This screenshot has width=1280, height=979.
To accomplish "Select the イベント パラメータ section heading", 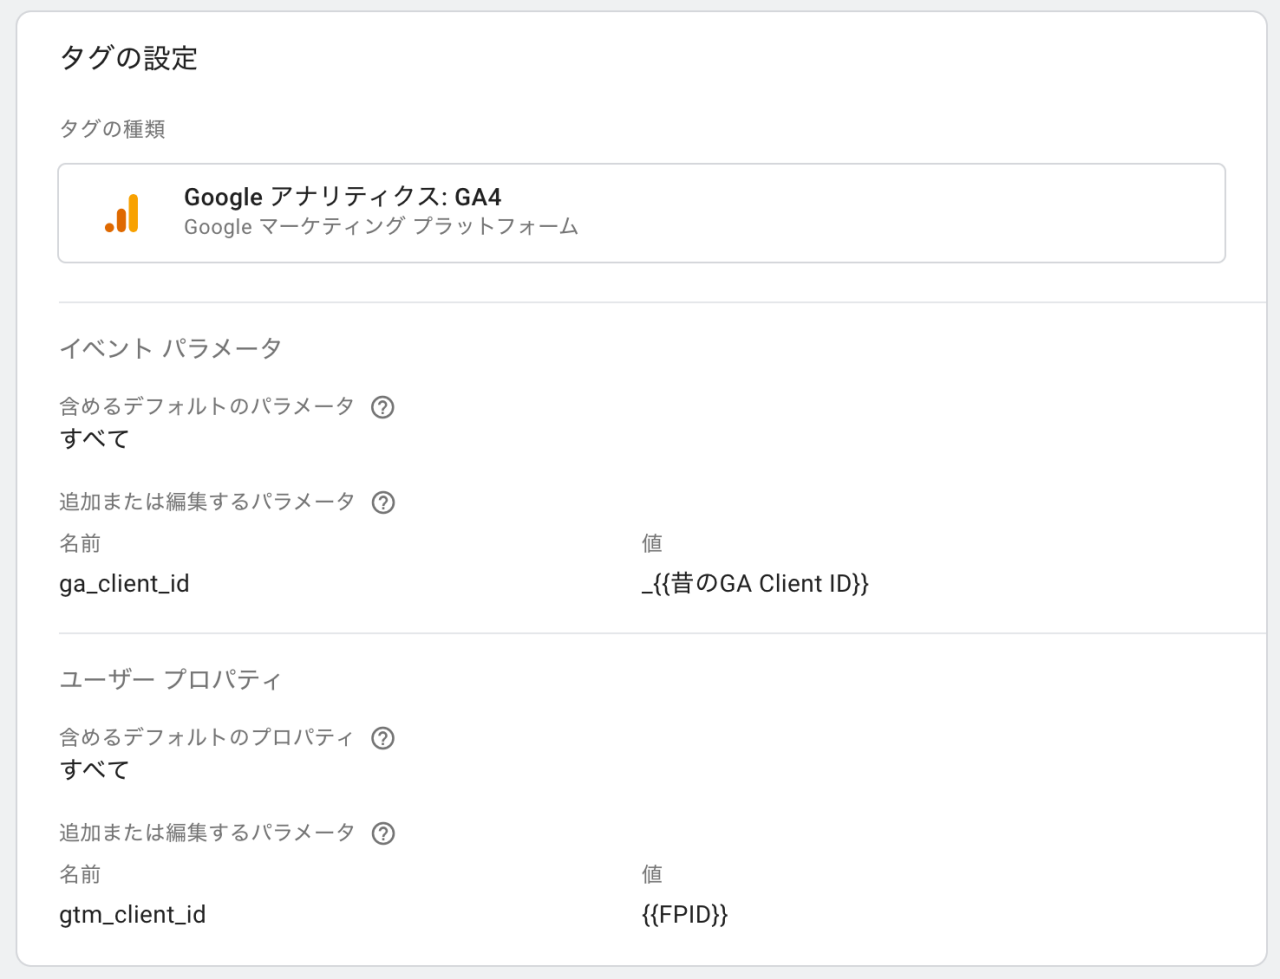I will click(x=170, y=348).
